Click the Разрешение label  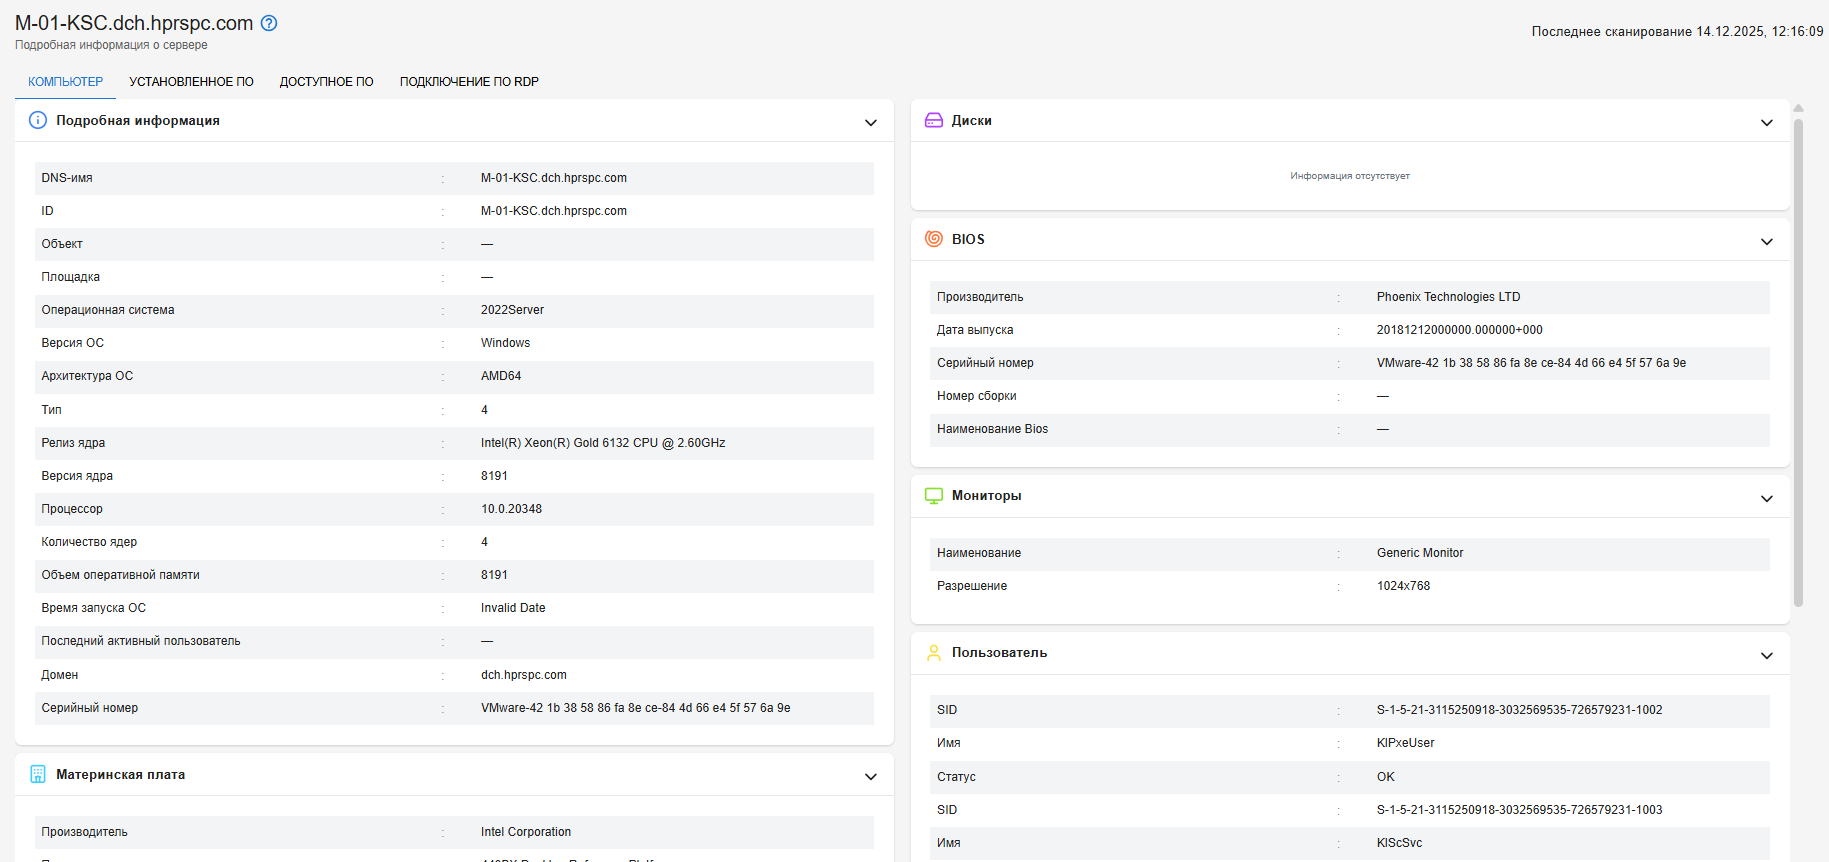tap(972, 586)
